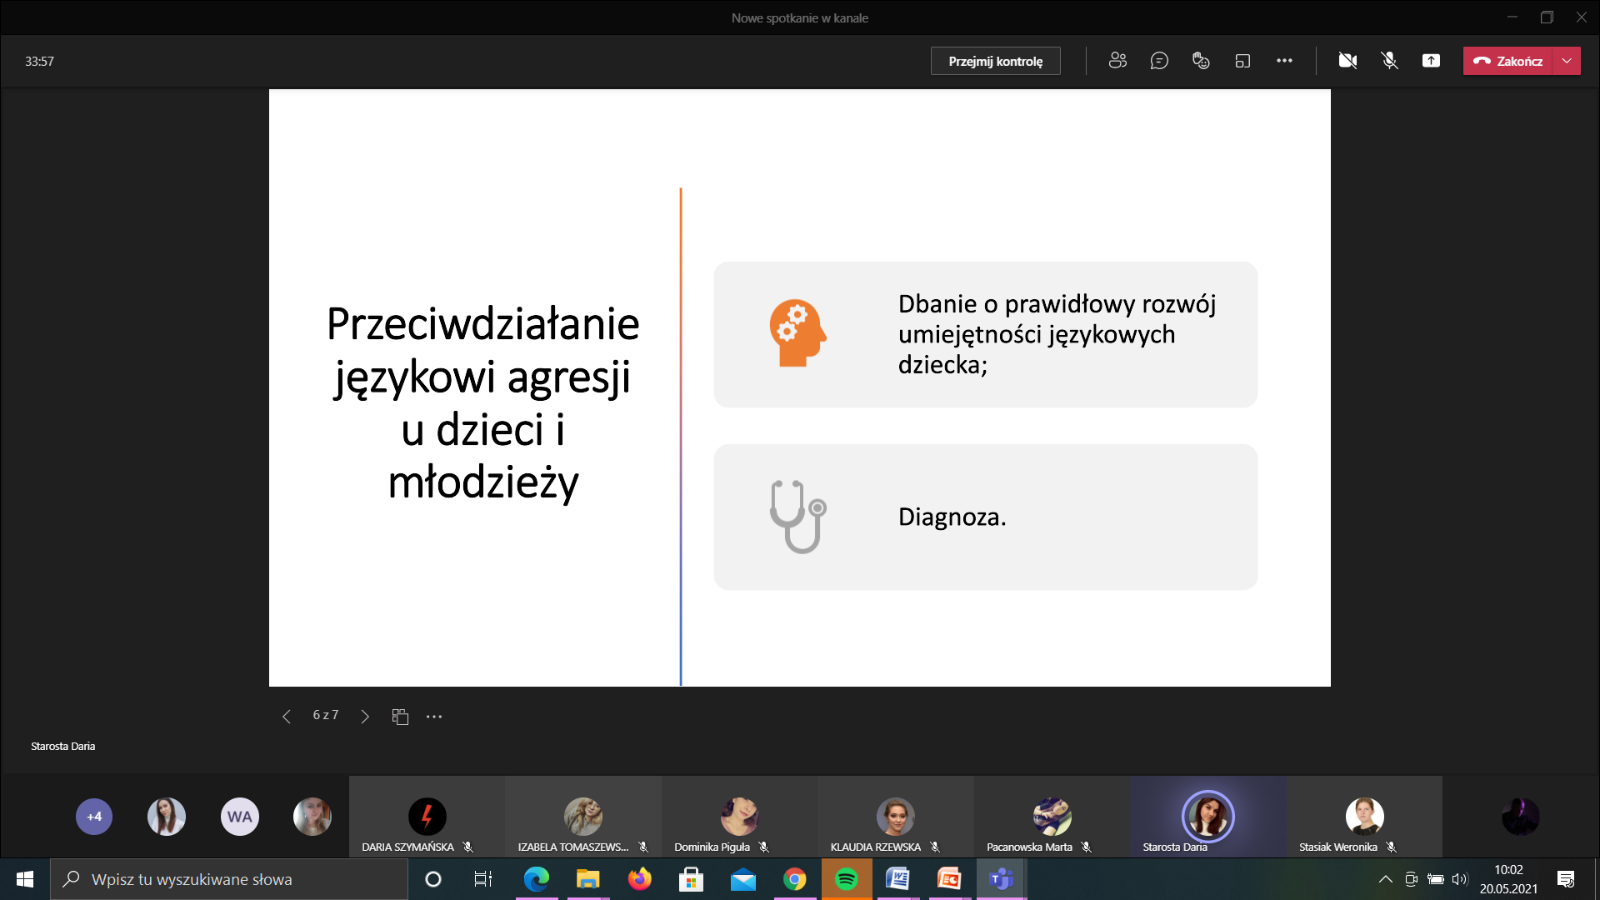Go to the previous slide

[287, 716]
